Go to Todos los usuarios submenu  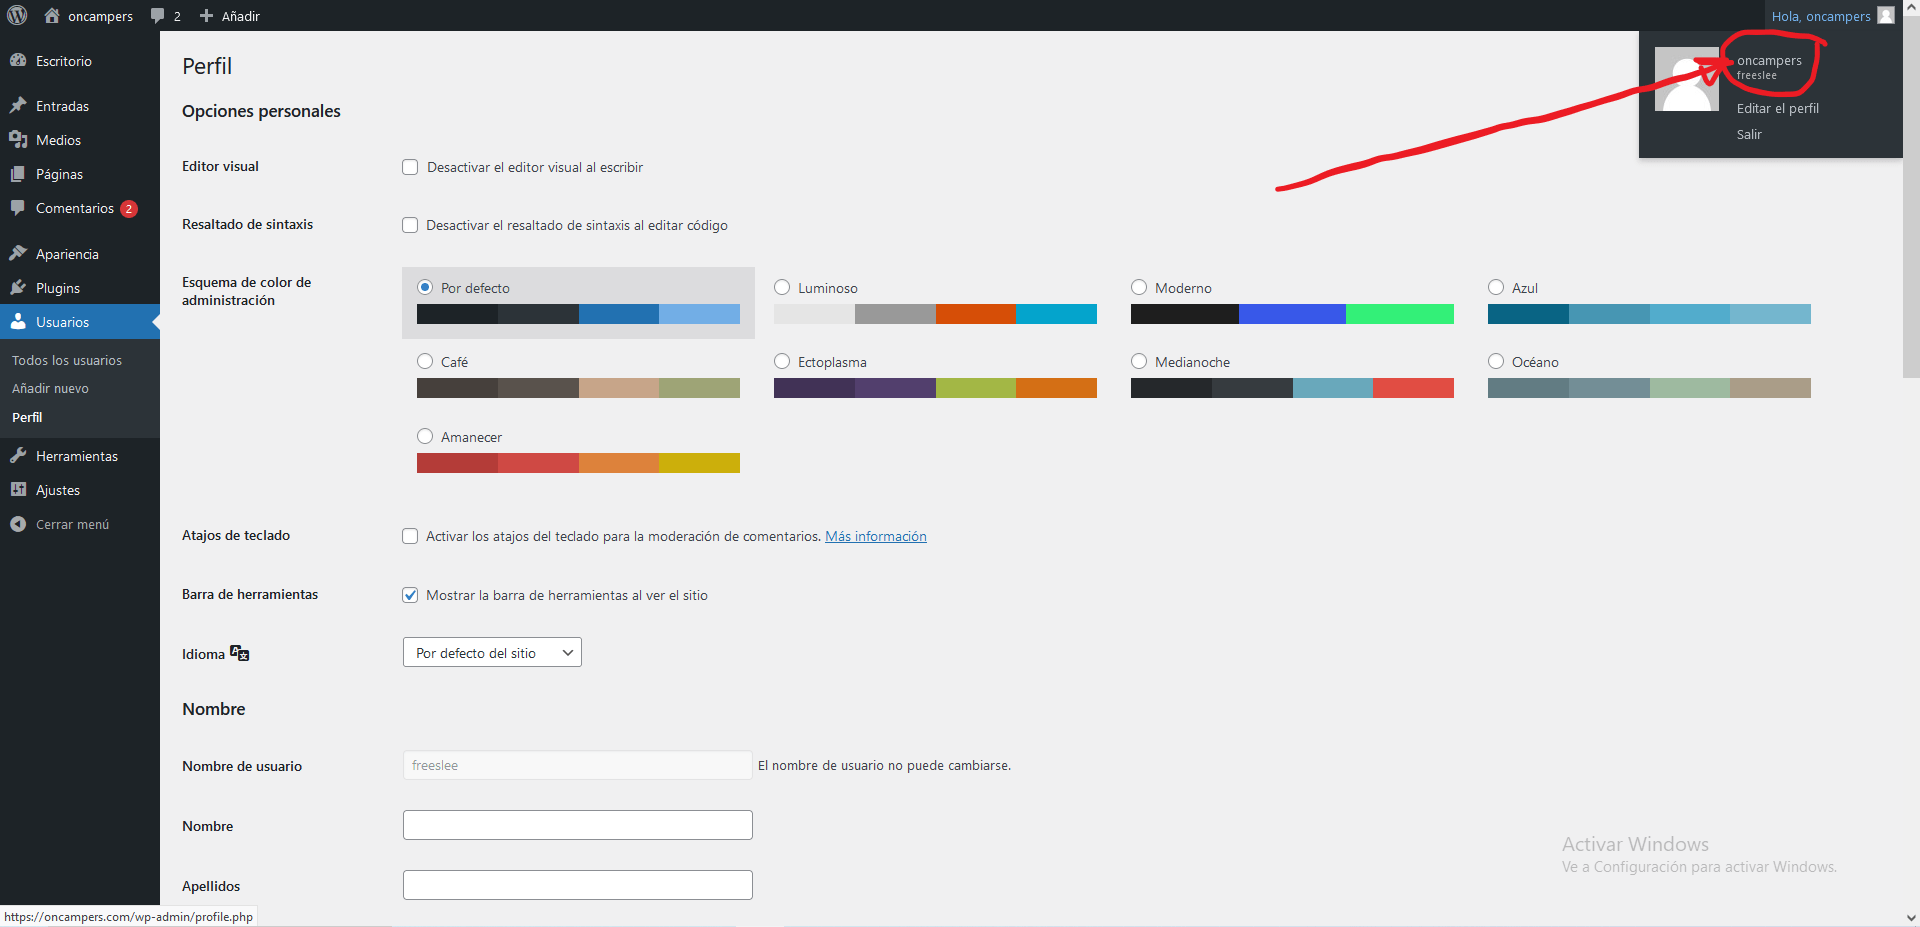click(67, 360)
